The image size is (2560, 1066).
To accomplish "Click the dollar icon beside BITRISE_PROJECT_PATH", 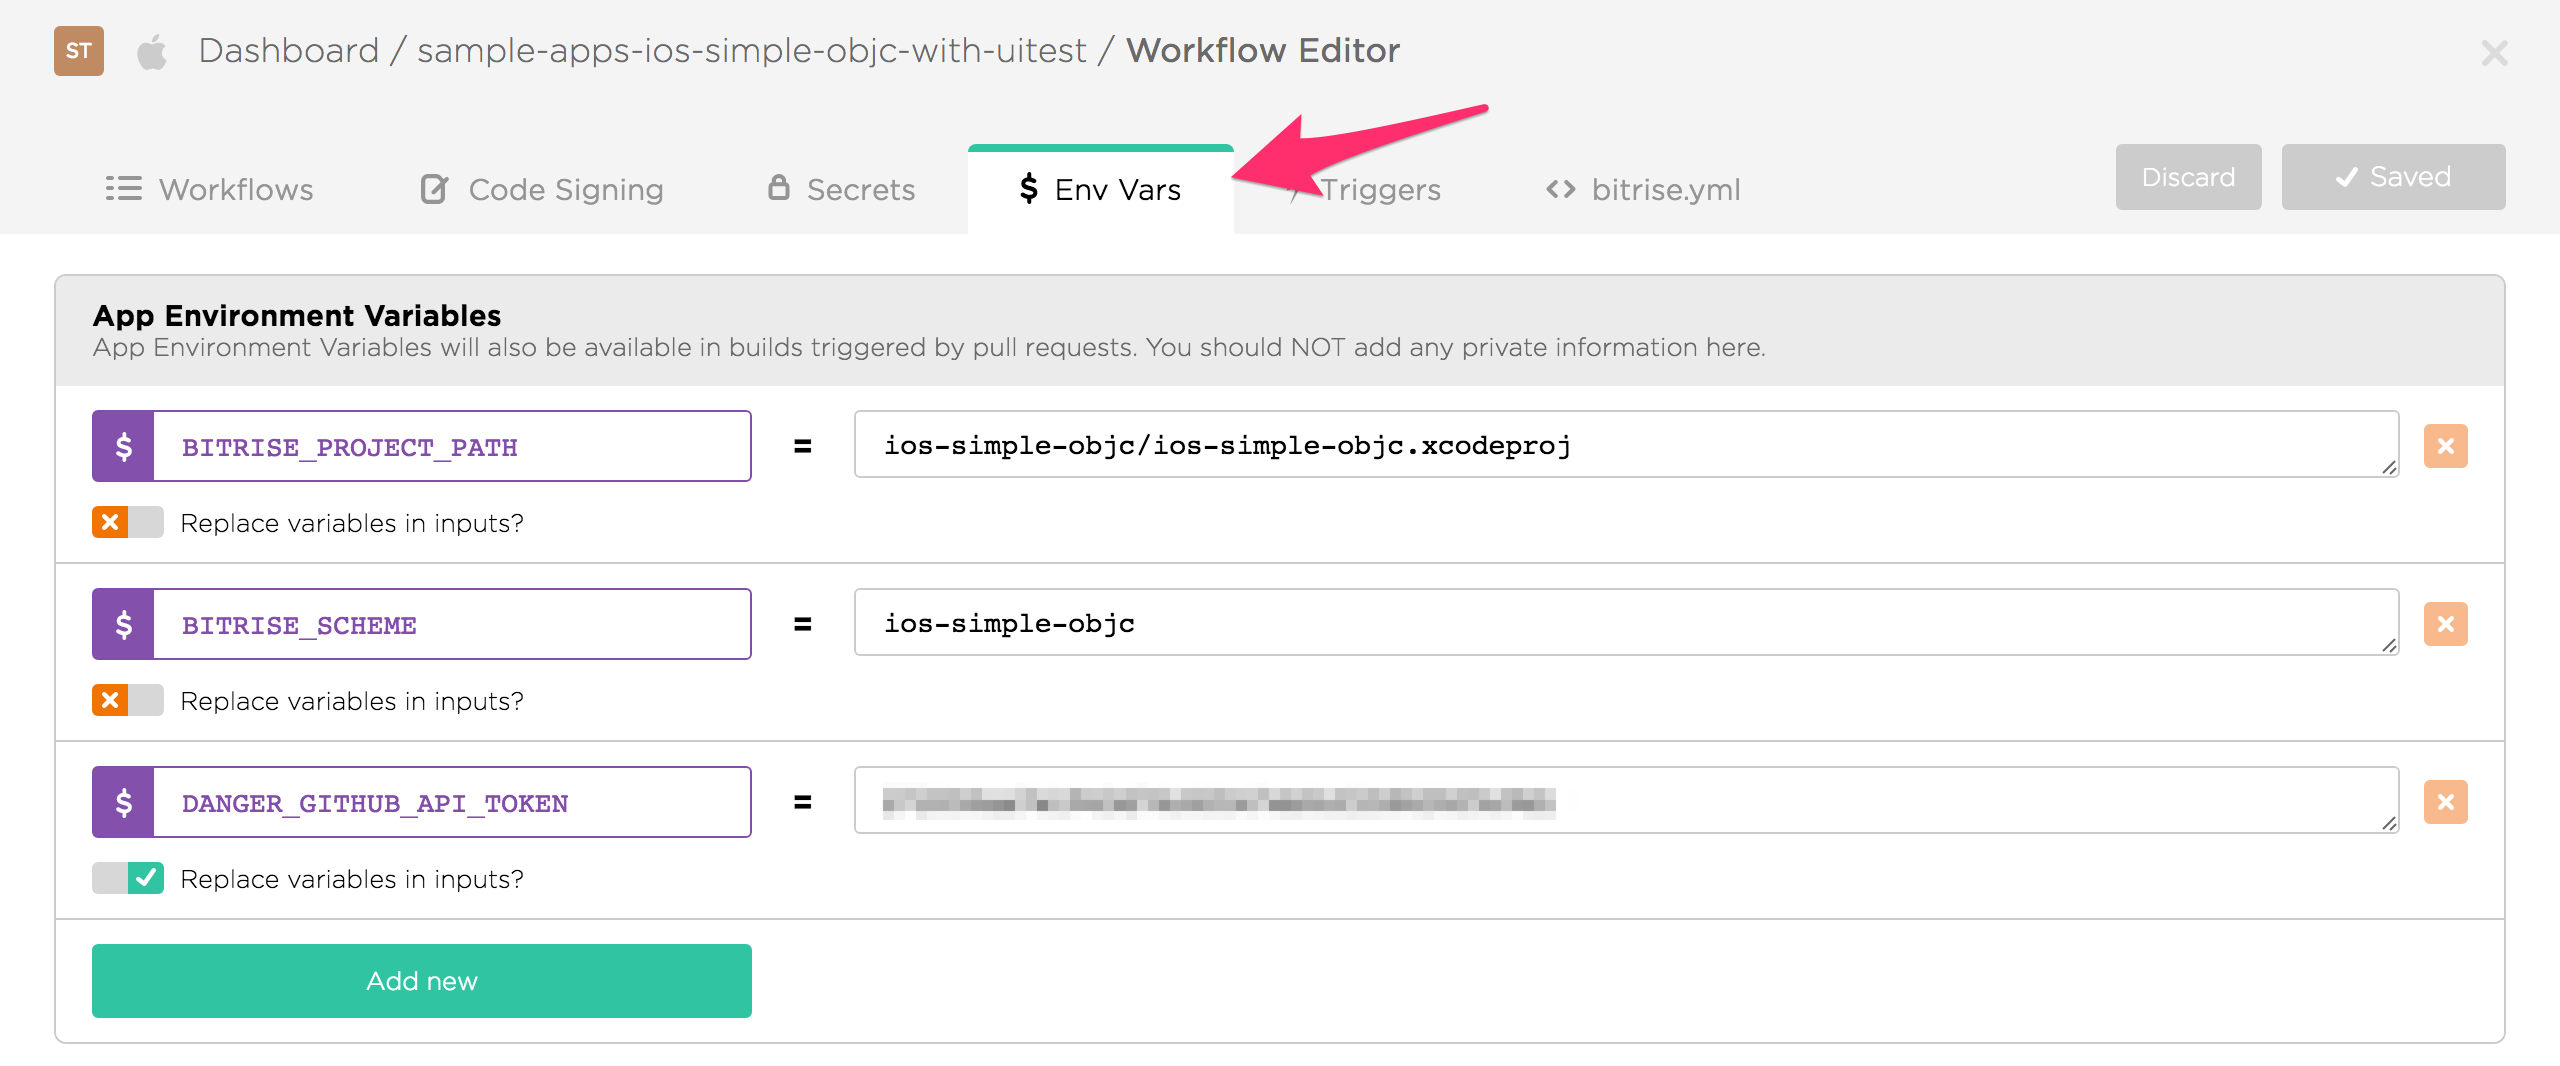I will tap(123, 446).
